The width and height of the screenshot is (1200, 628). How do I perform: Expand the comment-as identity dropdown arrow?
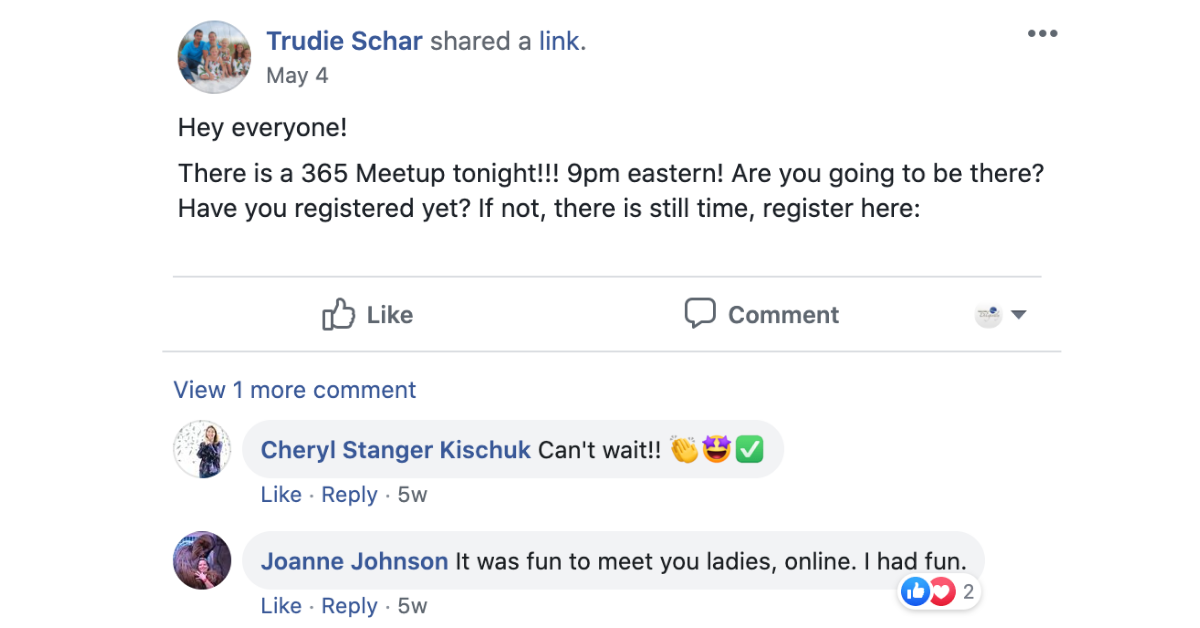1019,315
